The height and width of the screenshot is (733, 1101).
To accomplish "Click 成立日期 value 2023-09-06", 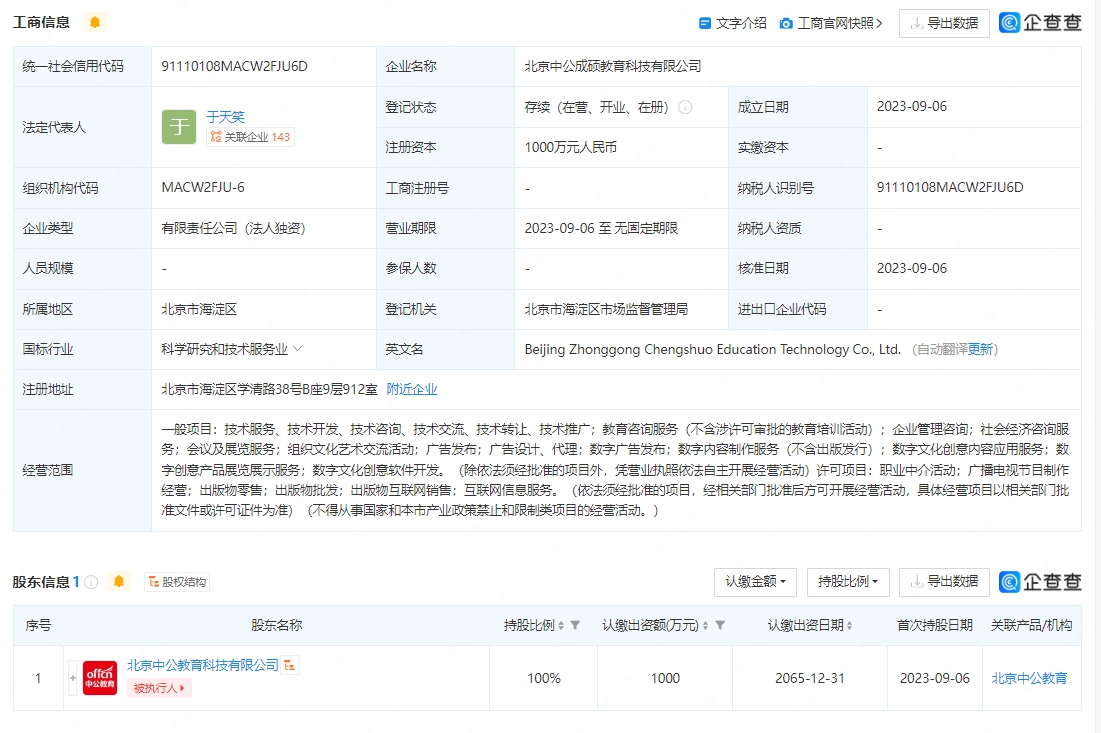I will coord(911,107).
